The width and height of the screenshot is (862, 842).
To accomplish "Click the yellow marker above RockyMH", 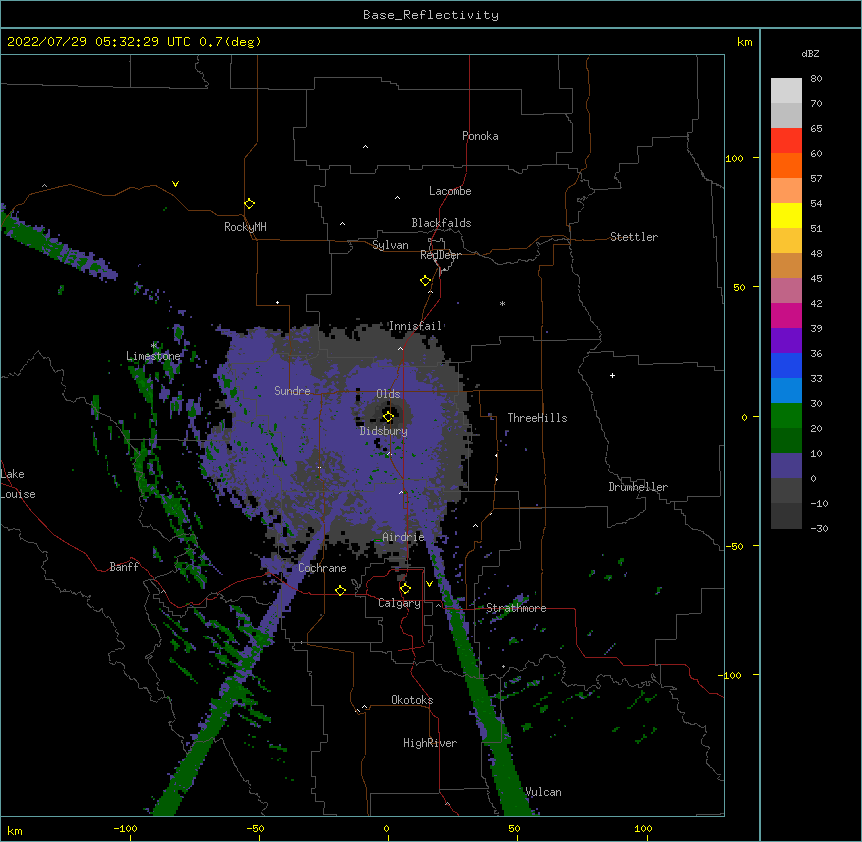I will pyautogui.click(x=250, y=204).
